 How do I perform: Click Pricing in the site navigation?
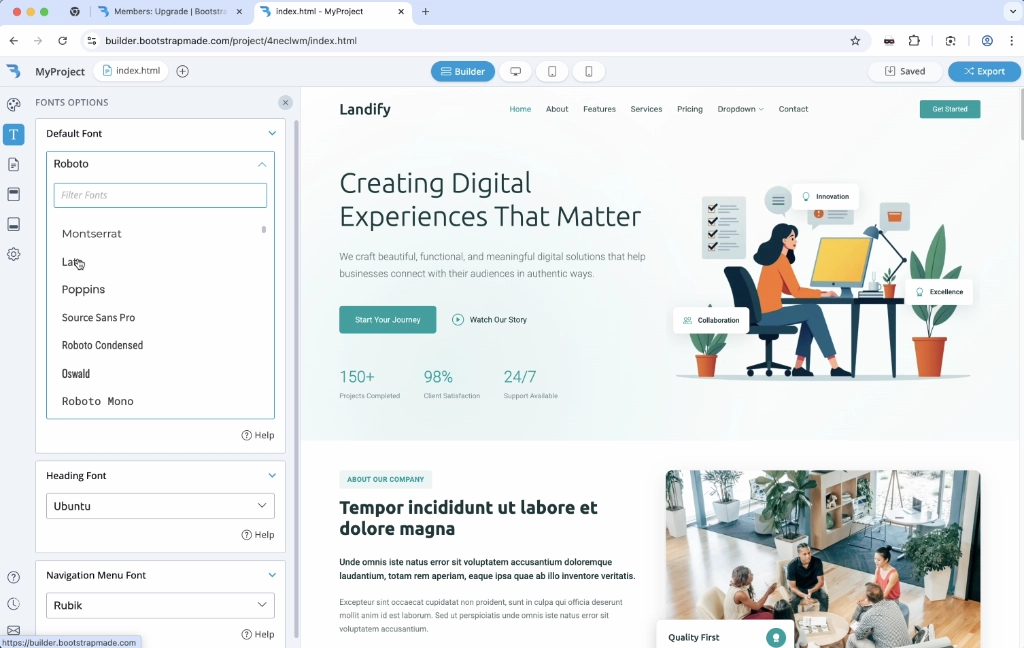690,109
